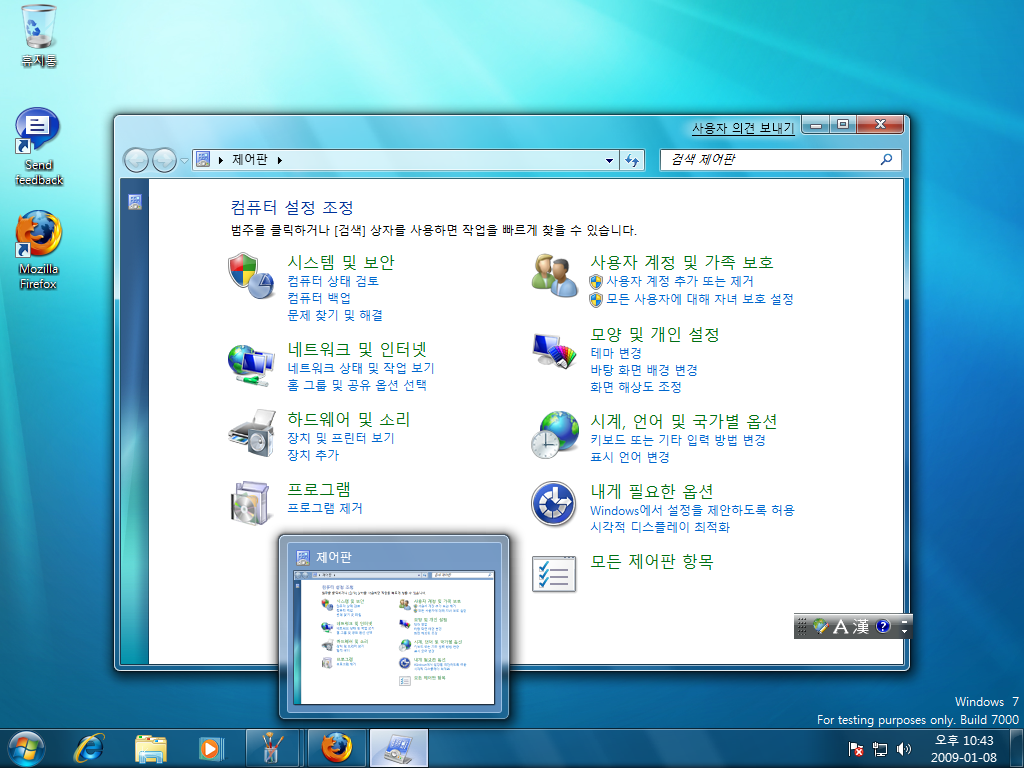Click the 제어판 breadcrumb in address bar
Viewport: 1024px width, 768px height.
(x=249, y=159)
